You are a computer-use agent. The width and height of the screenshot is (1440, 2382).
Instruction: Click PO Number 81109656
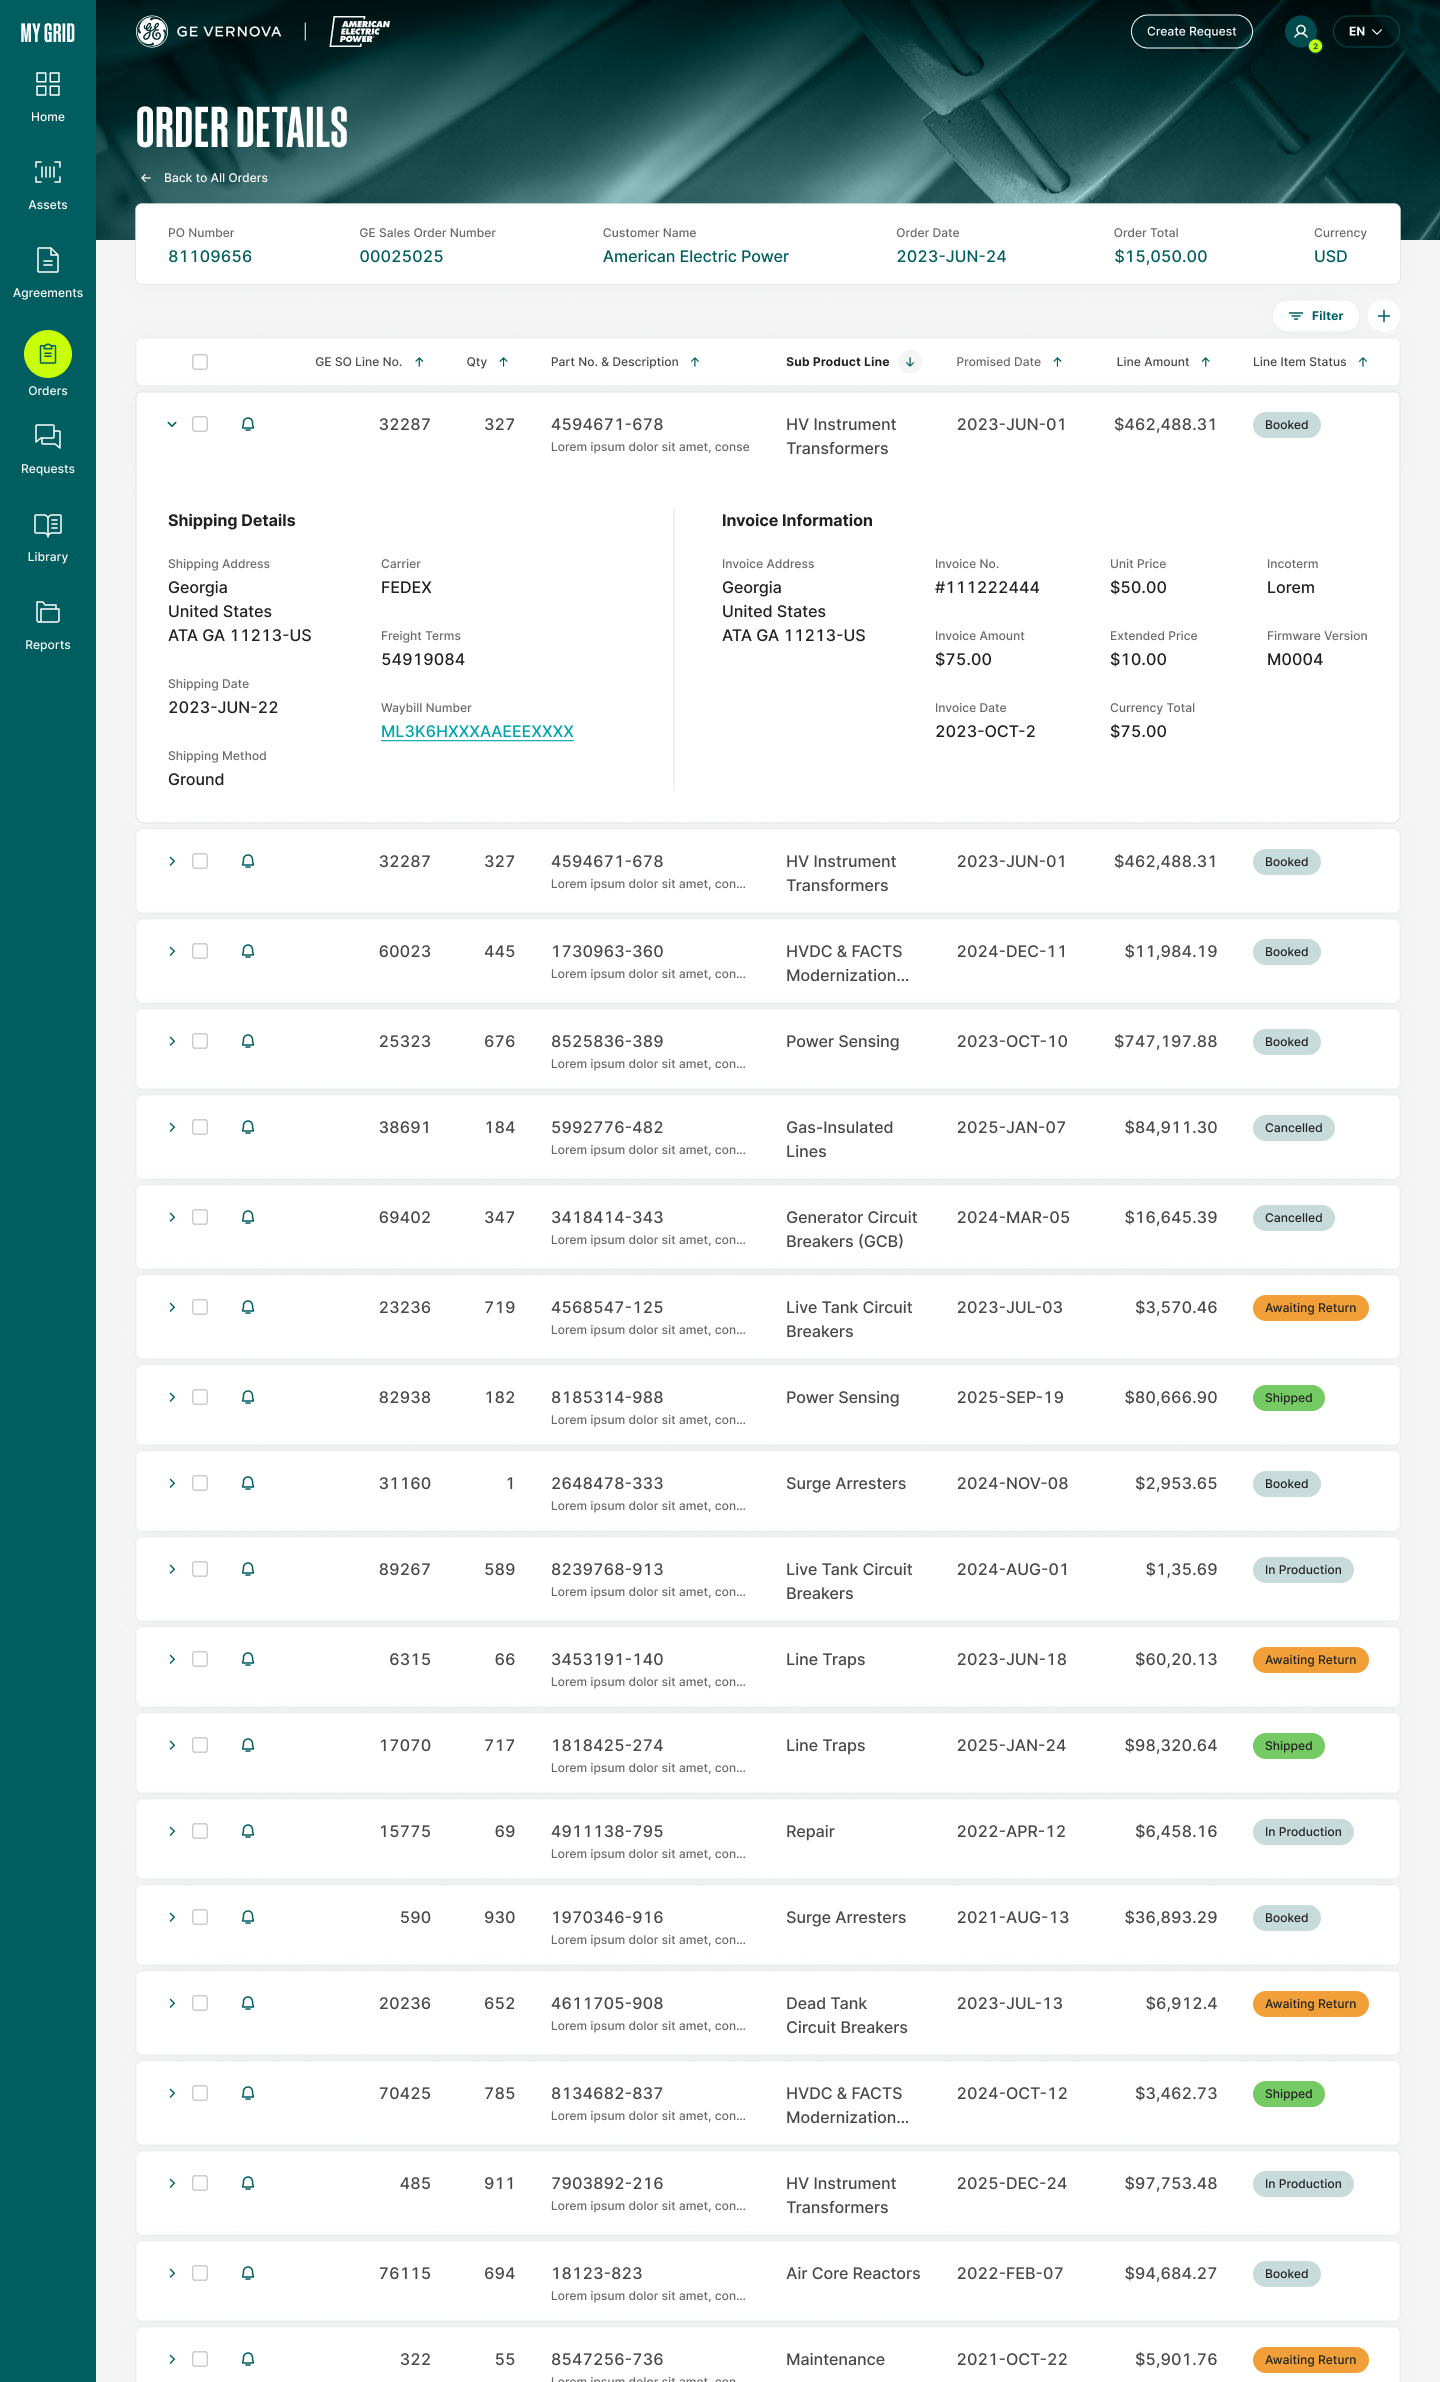(x=210, y=257)
